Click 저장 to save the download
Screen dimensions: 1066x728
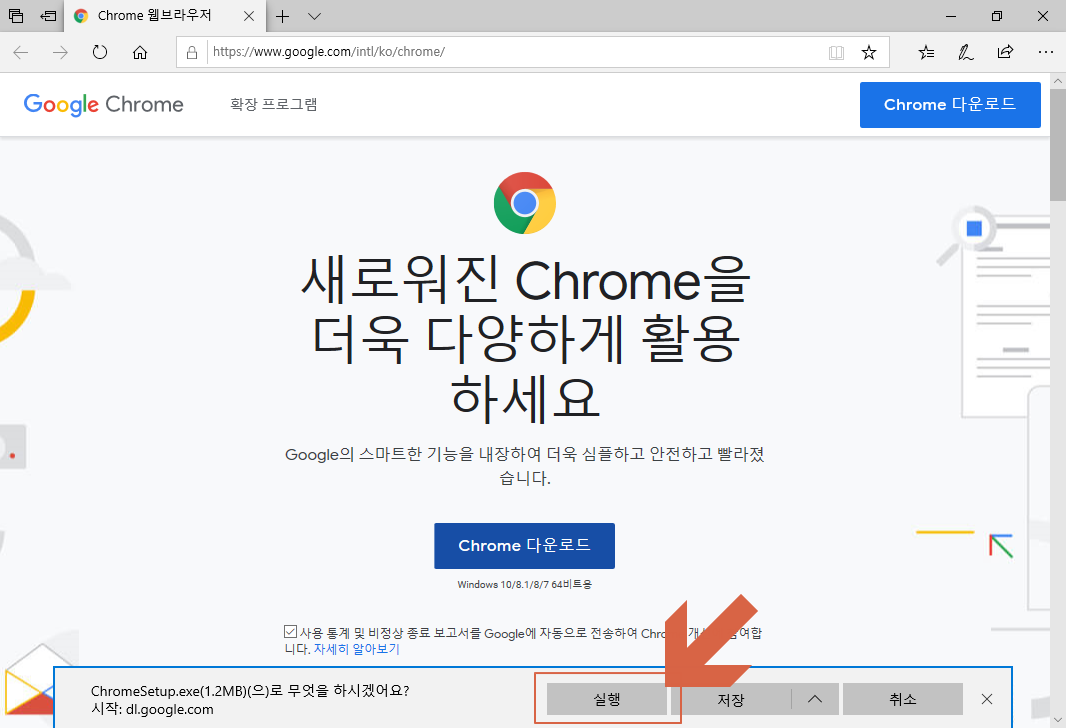[732, 699]
